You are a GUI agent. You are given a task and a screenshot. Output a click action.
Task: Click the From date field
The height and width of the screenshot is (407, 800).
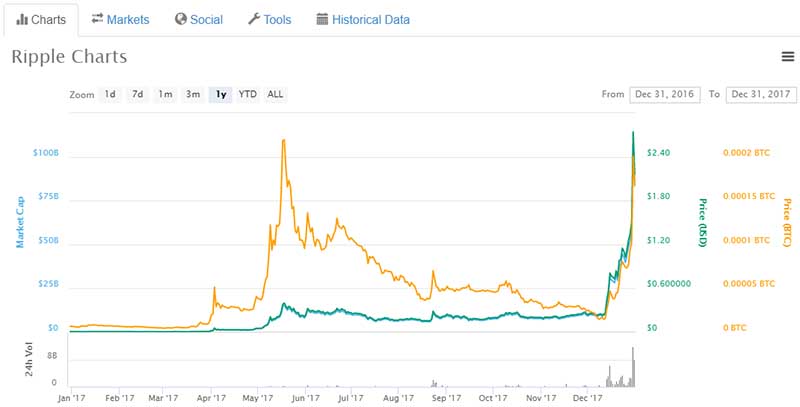665,95
